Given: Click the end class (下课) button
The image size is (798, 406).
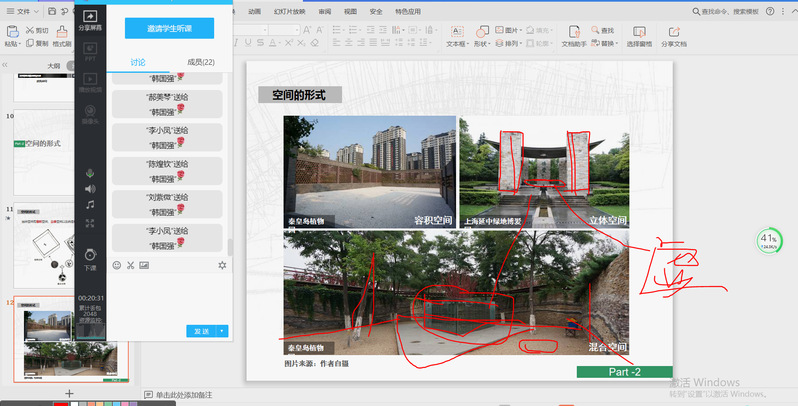Looking at the screenshot, I should click(90, 257).
